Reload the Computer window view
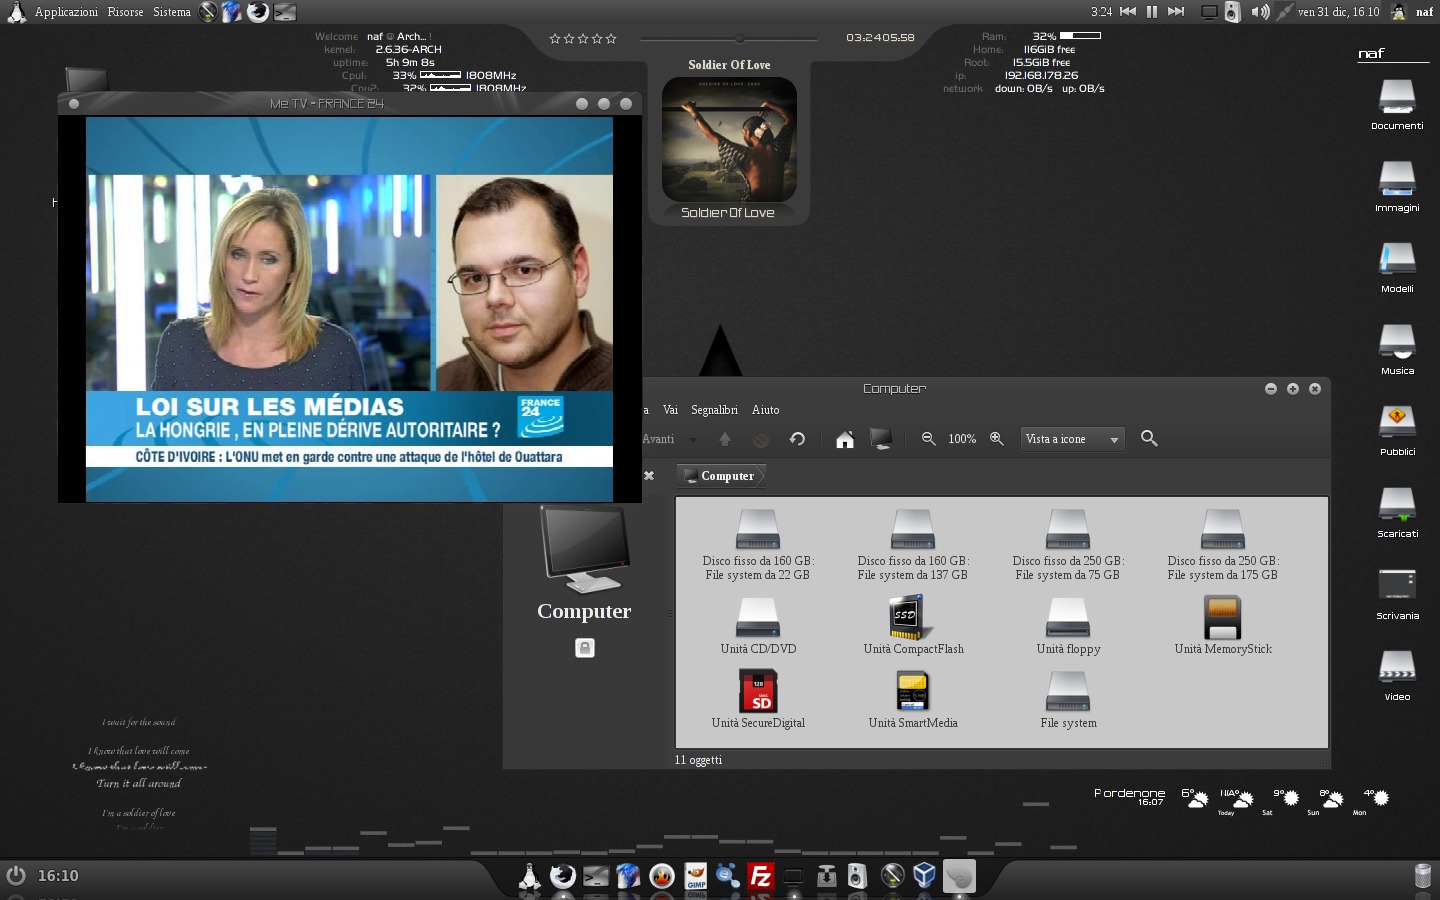The height and width of the screenshot is (900, 1440). click(797, 439)
